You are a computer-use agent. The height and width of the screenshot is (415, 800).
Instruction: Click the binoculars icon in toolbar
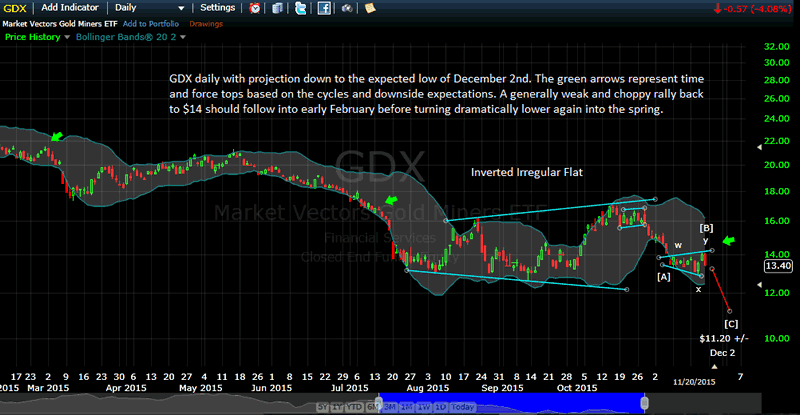(347, 8)
